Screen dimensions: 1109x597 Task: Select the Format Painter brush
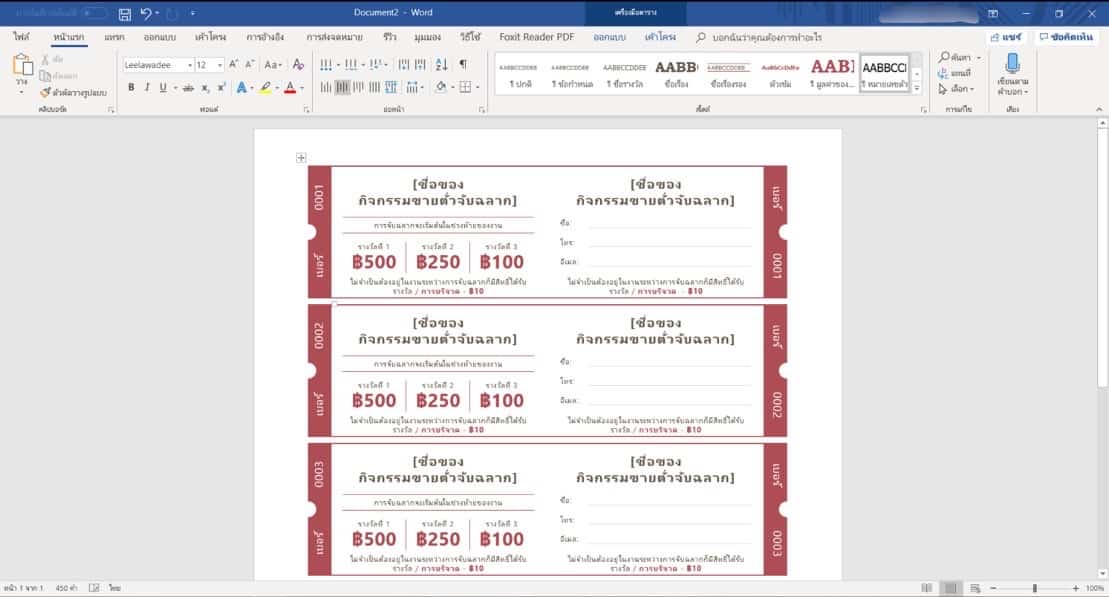[45, 92]
